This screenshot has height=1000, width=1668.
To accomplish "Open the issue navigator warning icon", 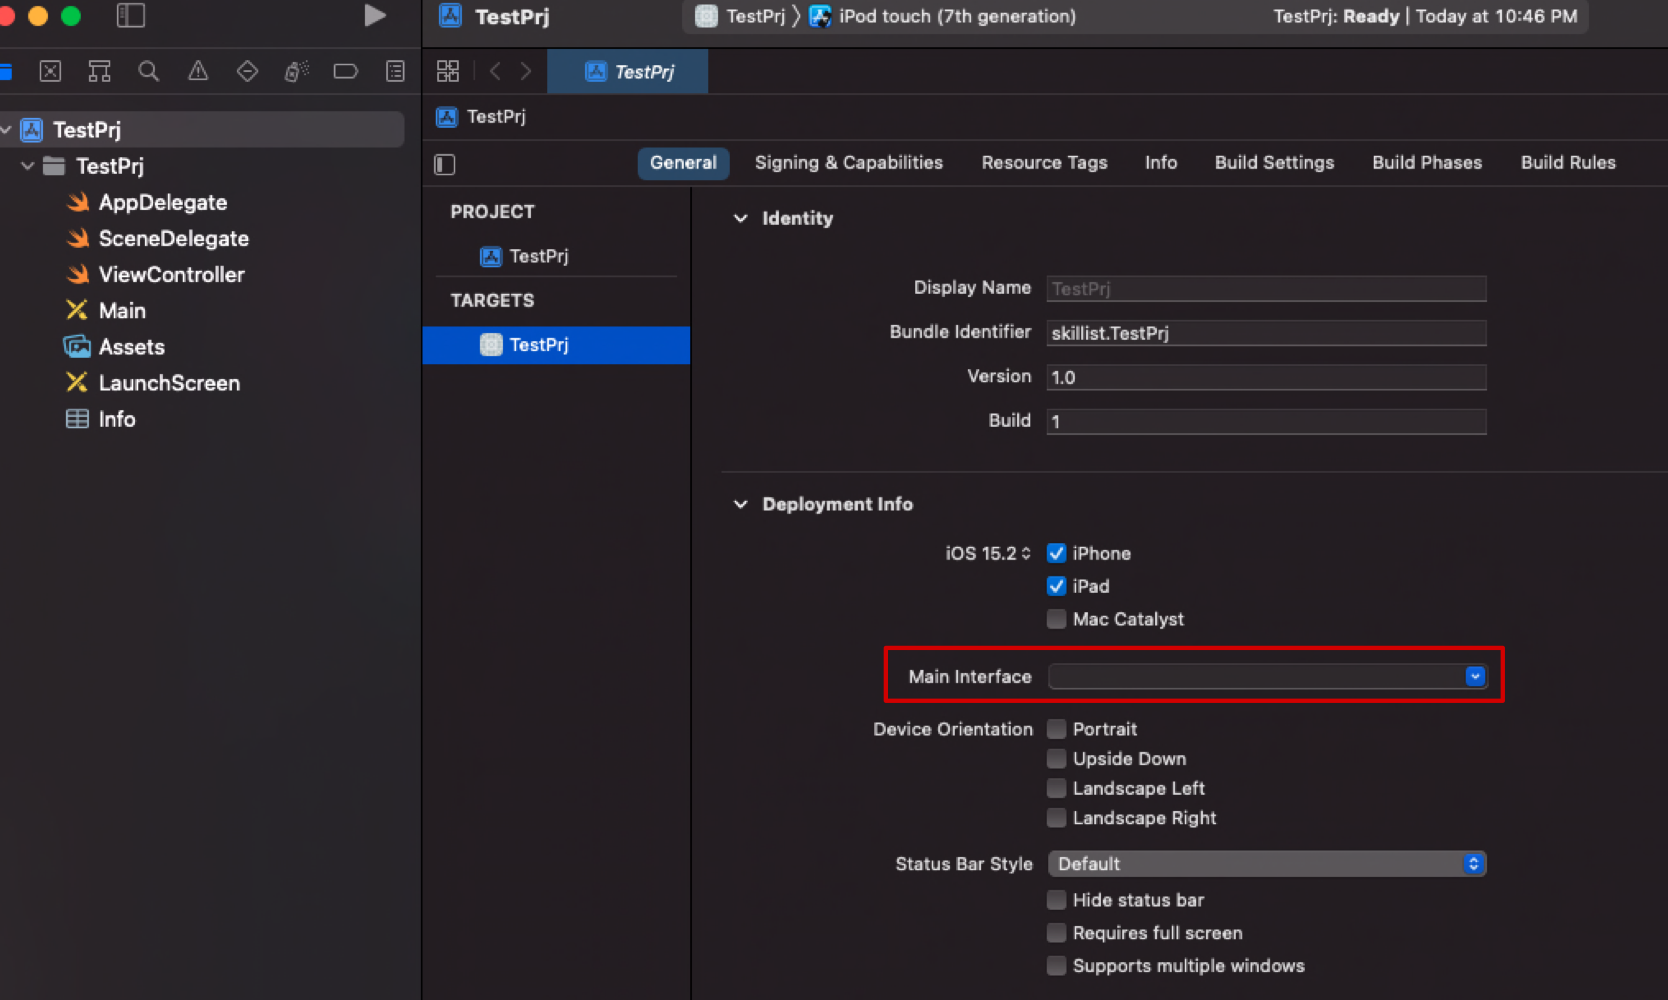I will point(198,71).
